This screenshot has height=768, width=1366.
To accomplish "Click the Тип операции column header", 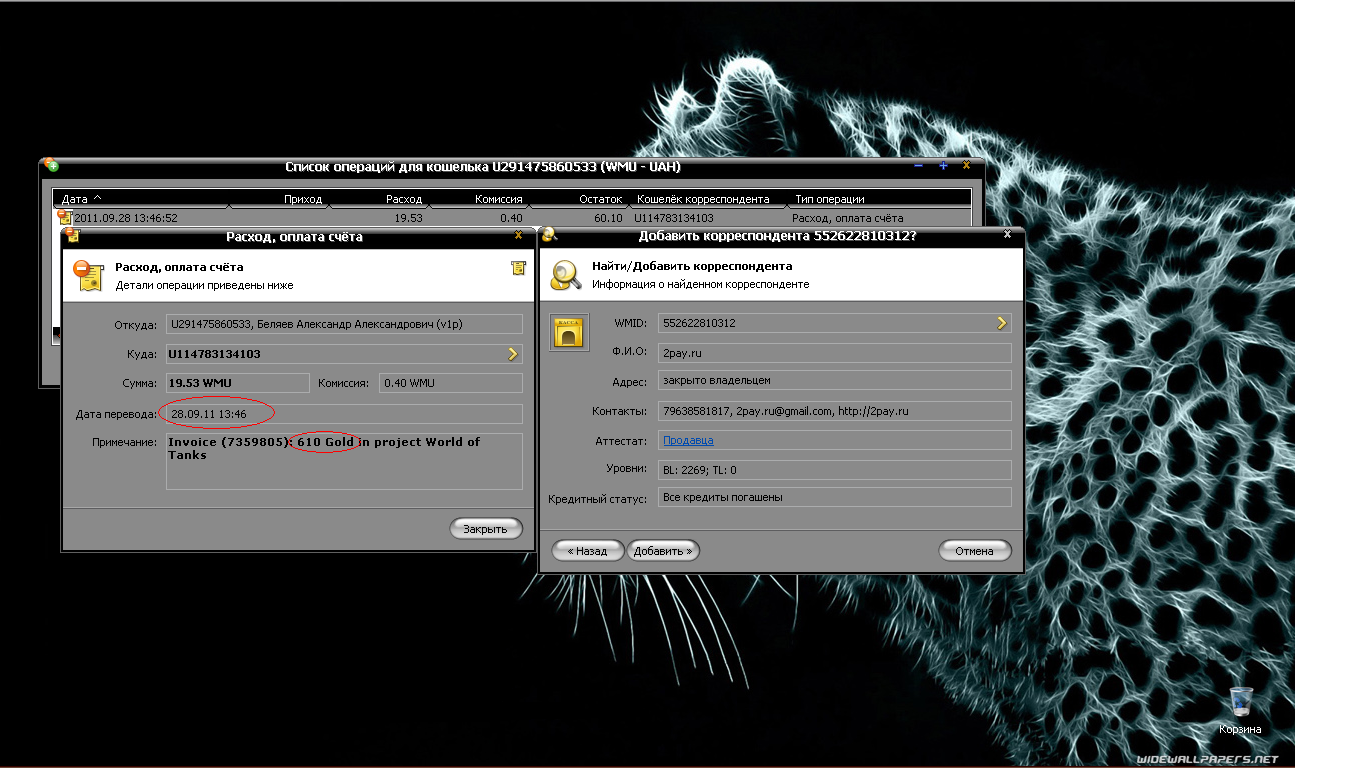I will (830, 199).
